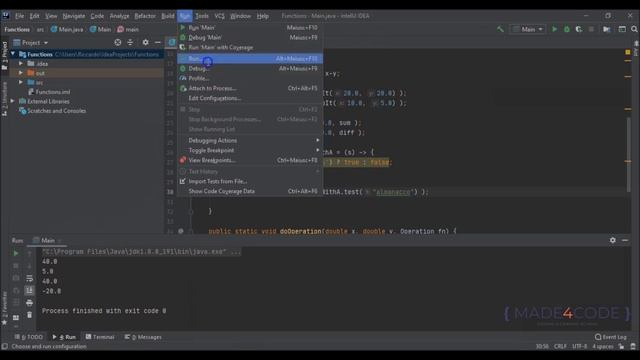The image size is (640, 360).
Task: Click Main.java breadcrumb in navigation bar
Action: (67, 29)
